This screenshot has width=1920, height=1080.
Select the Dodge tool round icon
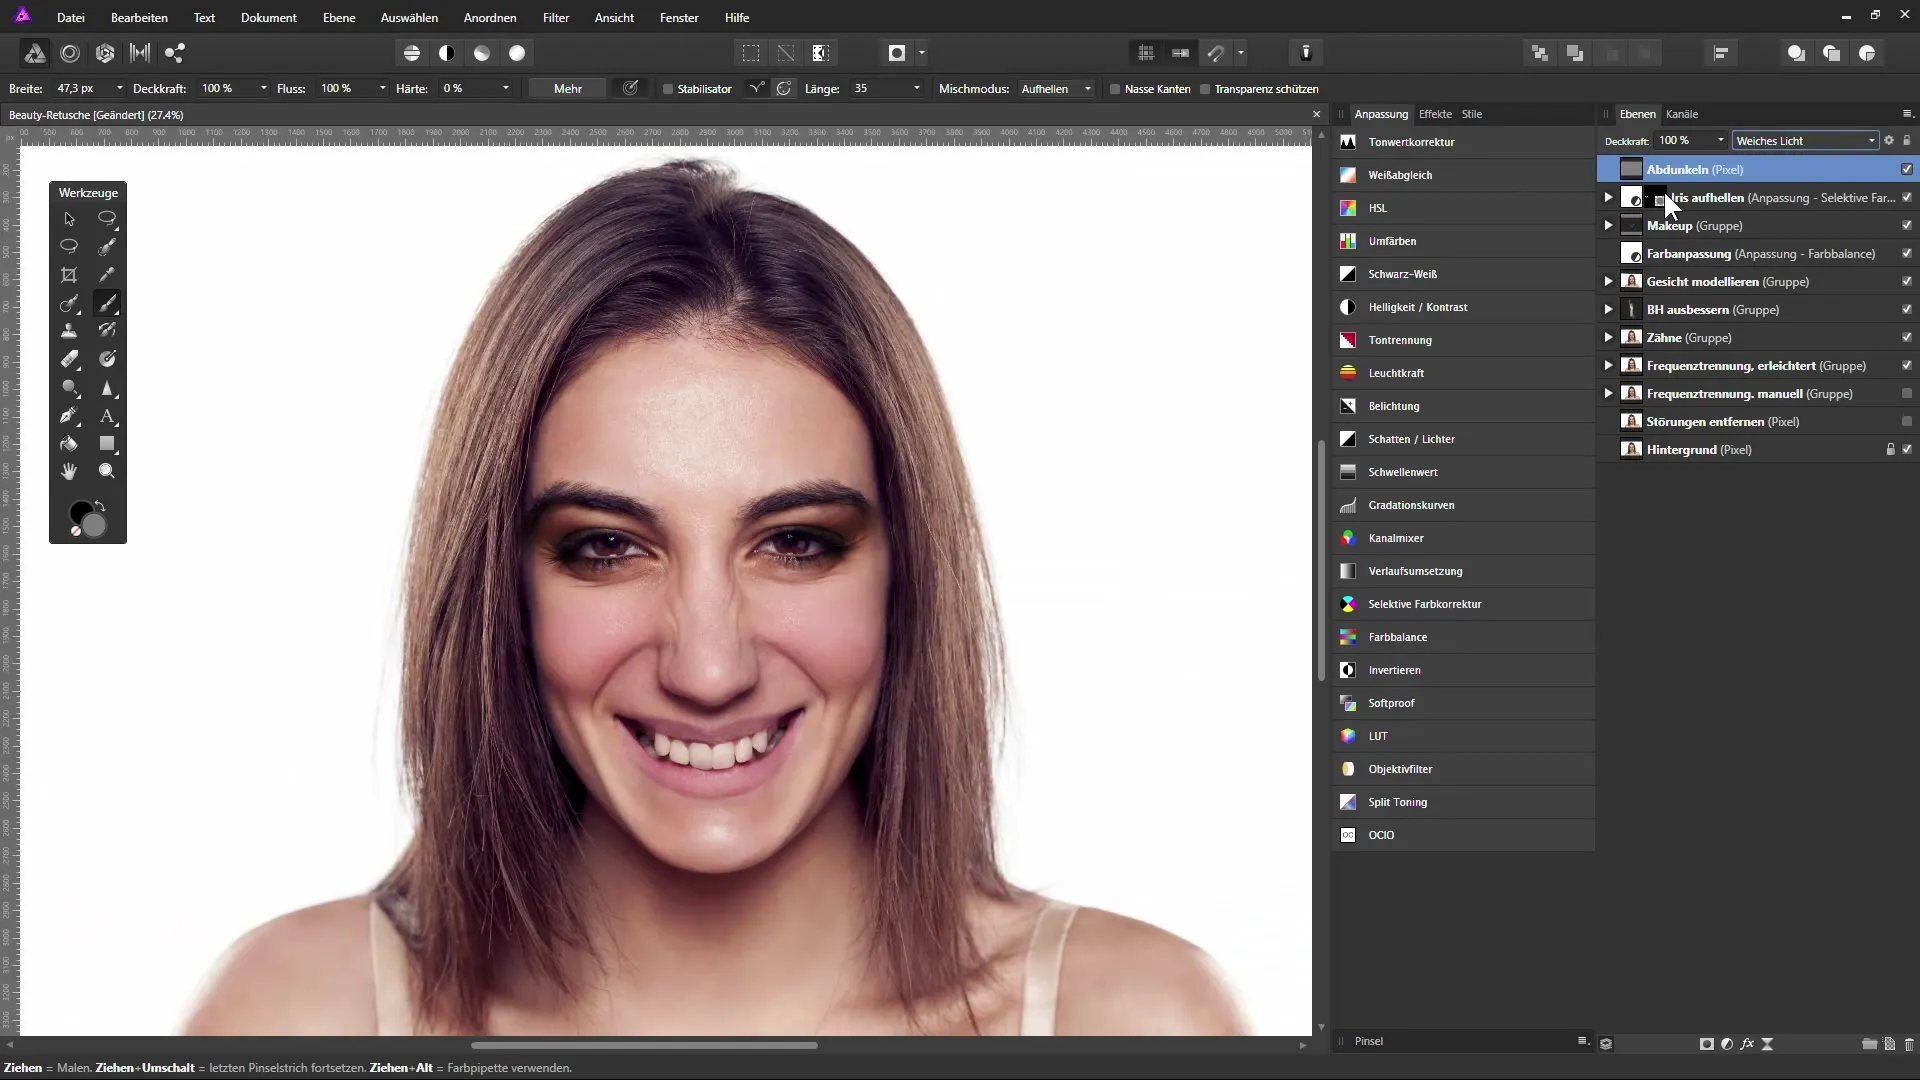[69, 387]
